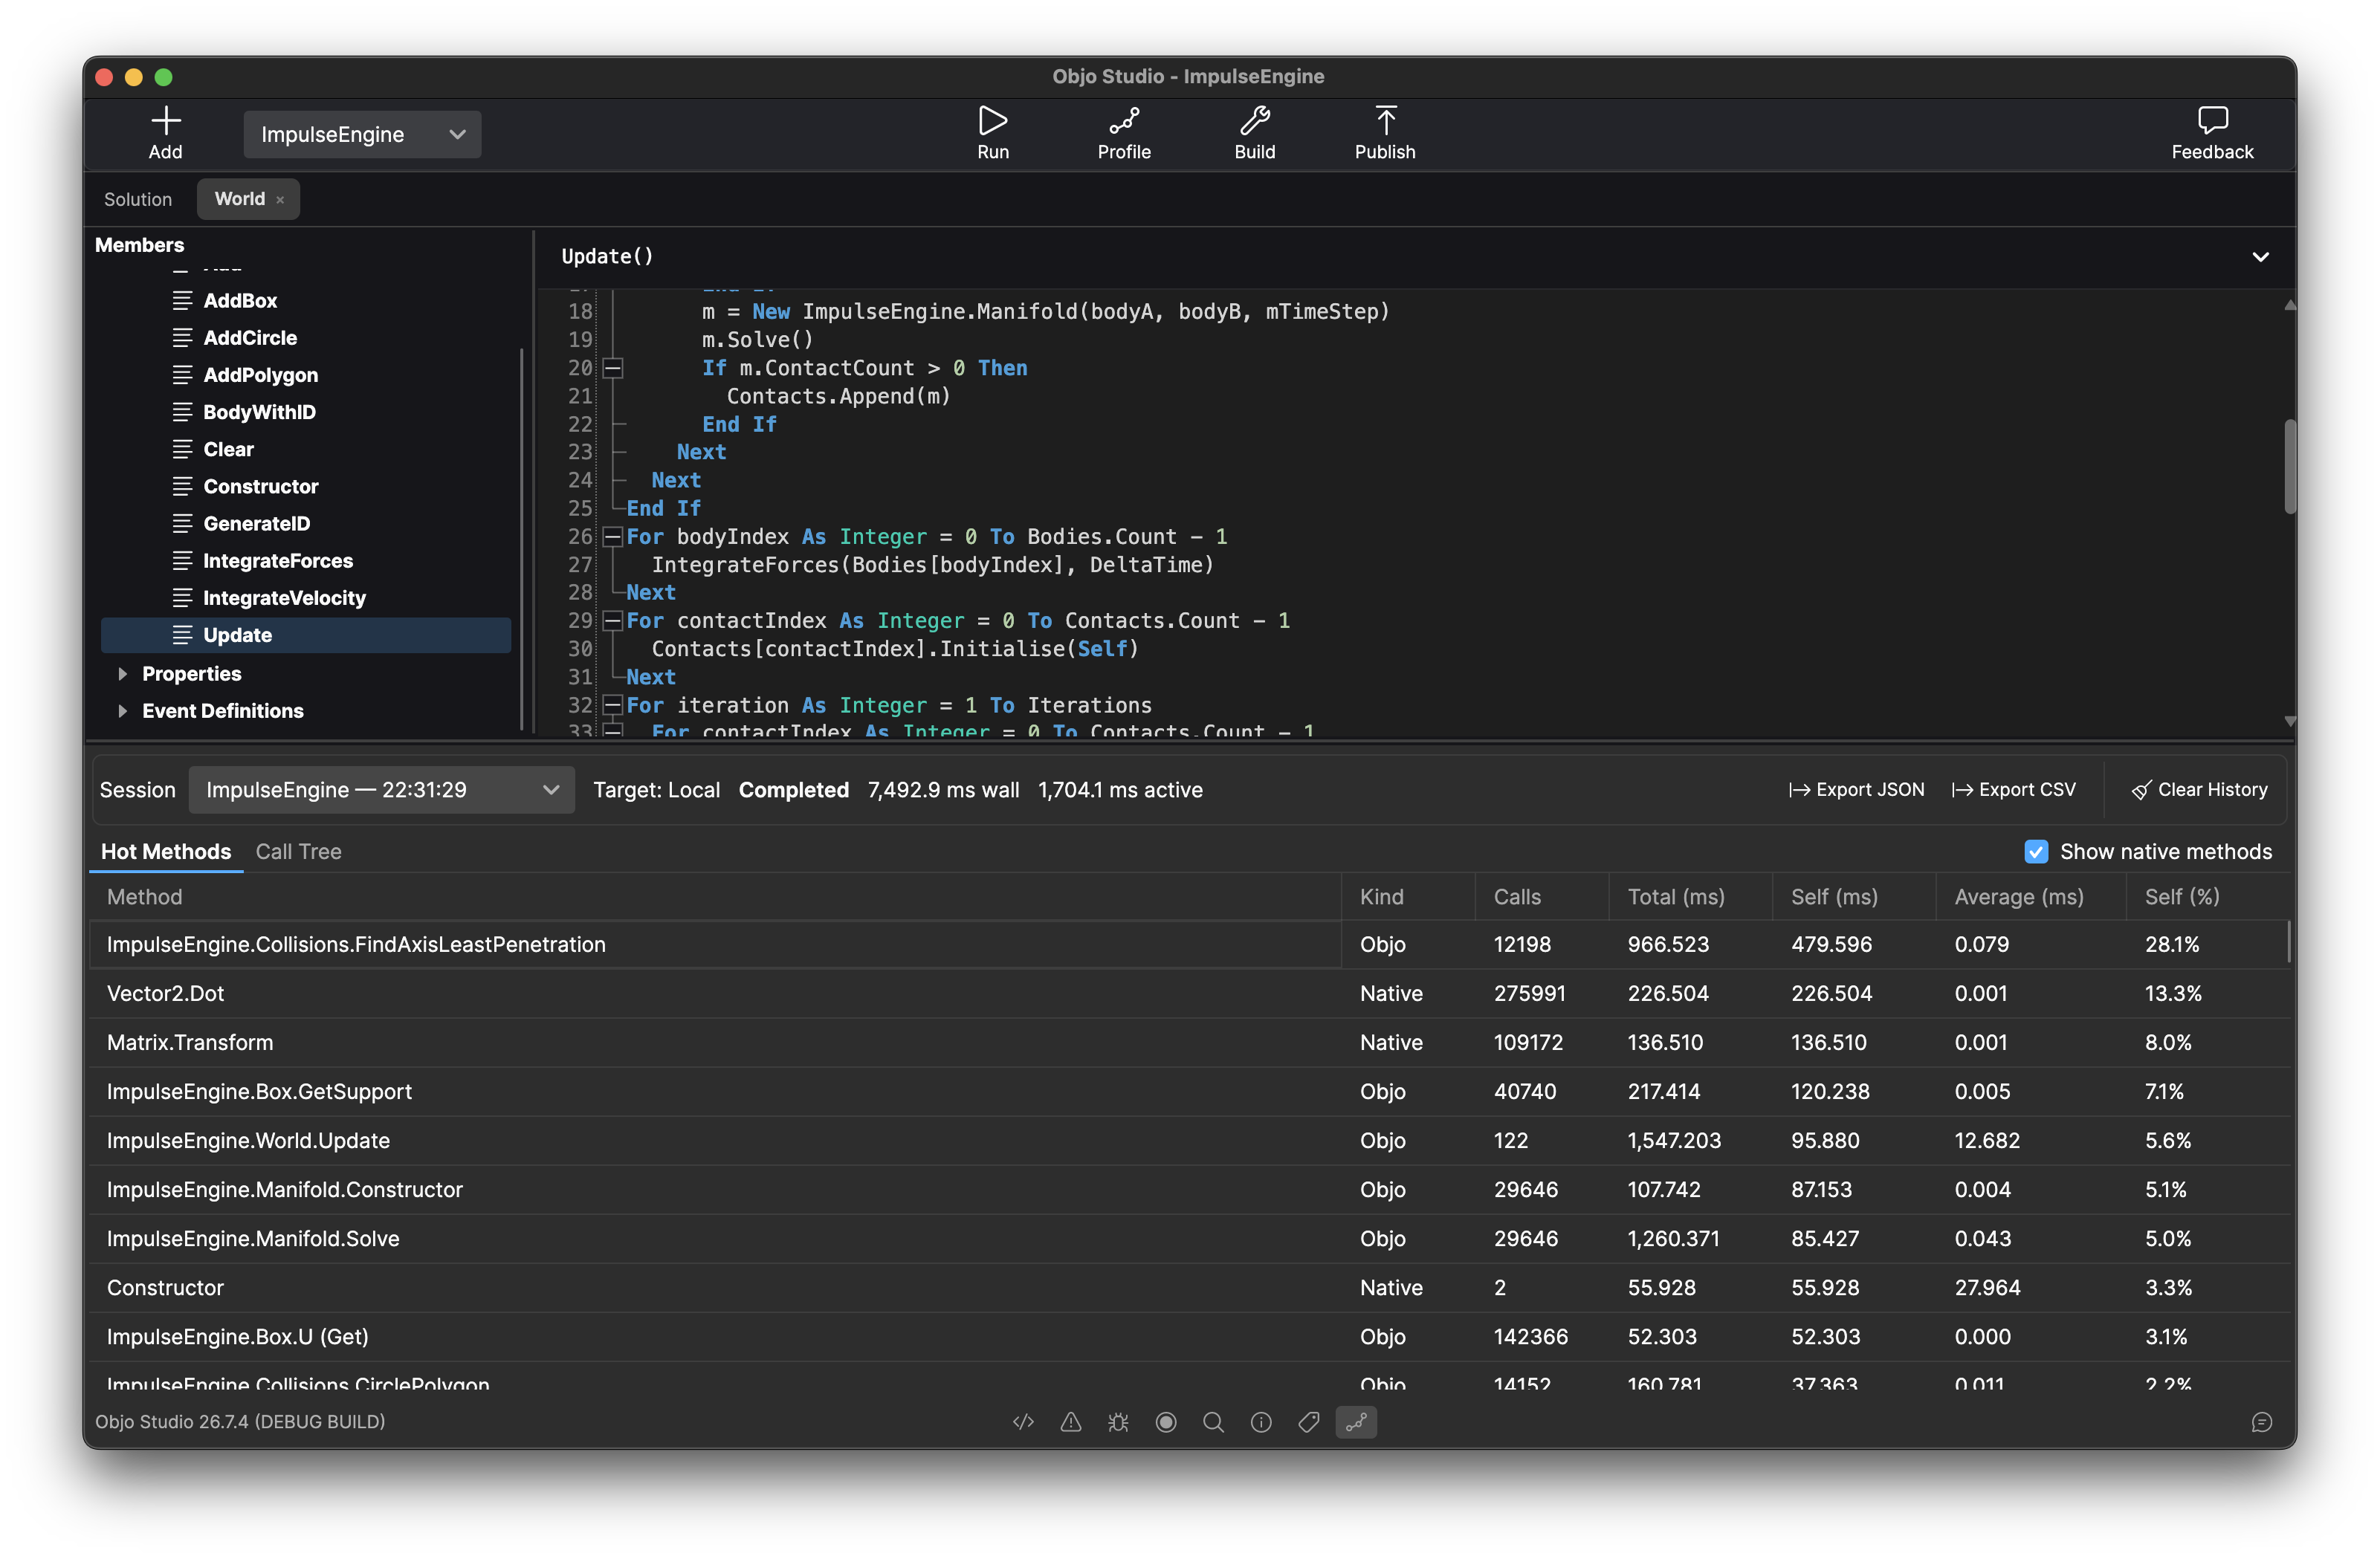Open the ImpulseEngine target dropdown

click(362, 134)
